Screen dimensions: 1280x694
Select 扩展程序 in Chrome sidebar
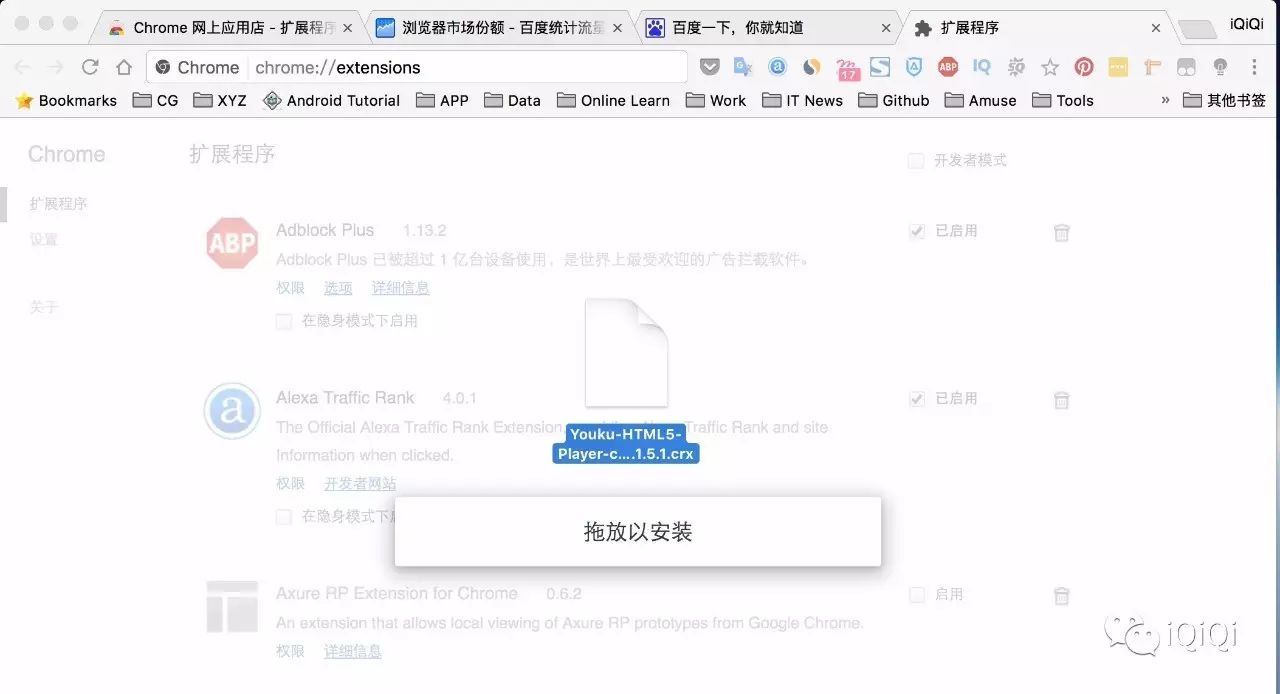pos(58,204)
